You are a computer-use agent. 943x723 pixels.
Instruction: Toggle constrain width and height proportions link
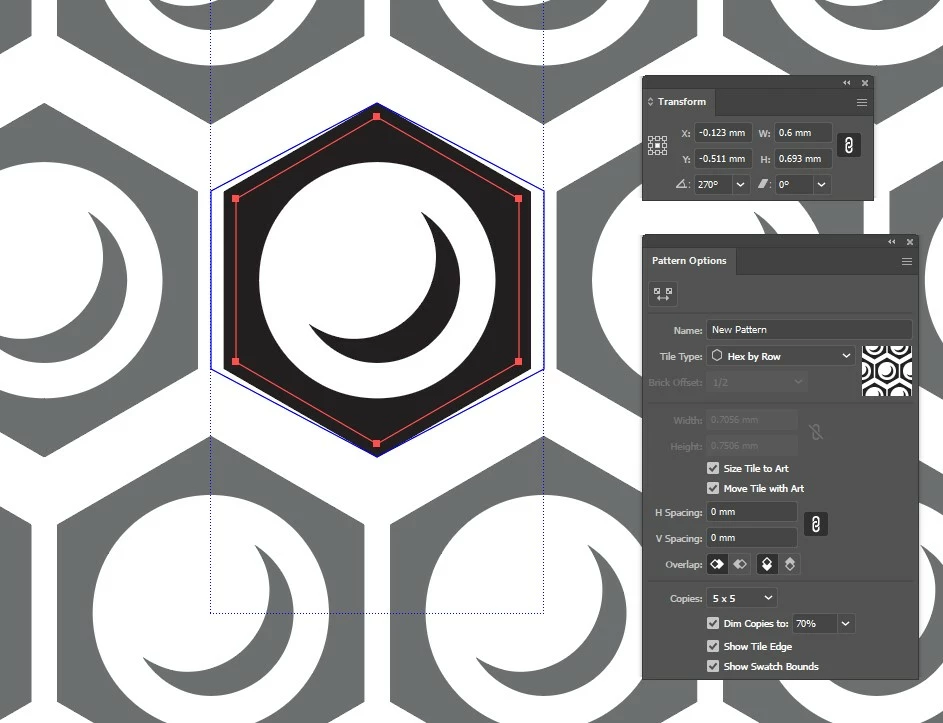[849, 145]
